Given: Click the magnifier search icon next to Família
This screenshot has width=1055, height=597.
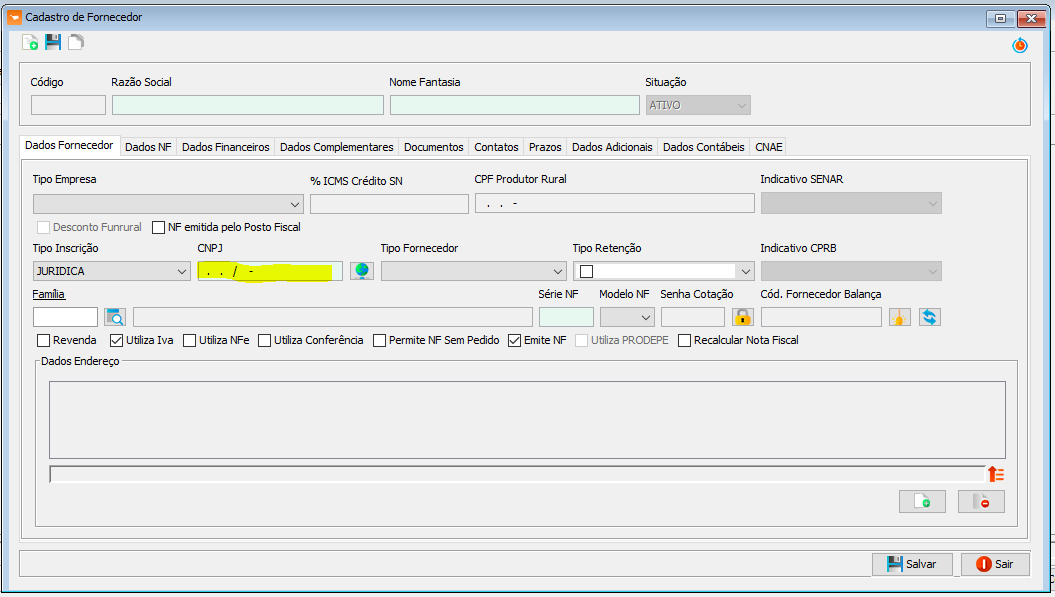Looking at the screenshot, I should (x=116, y=317).
